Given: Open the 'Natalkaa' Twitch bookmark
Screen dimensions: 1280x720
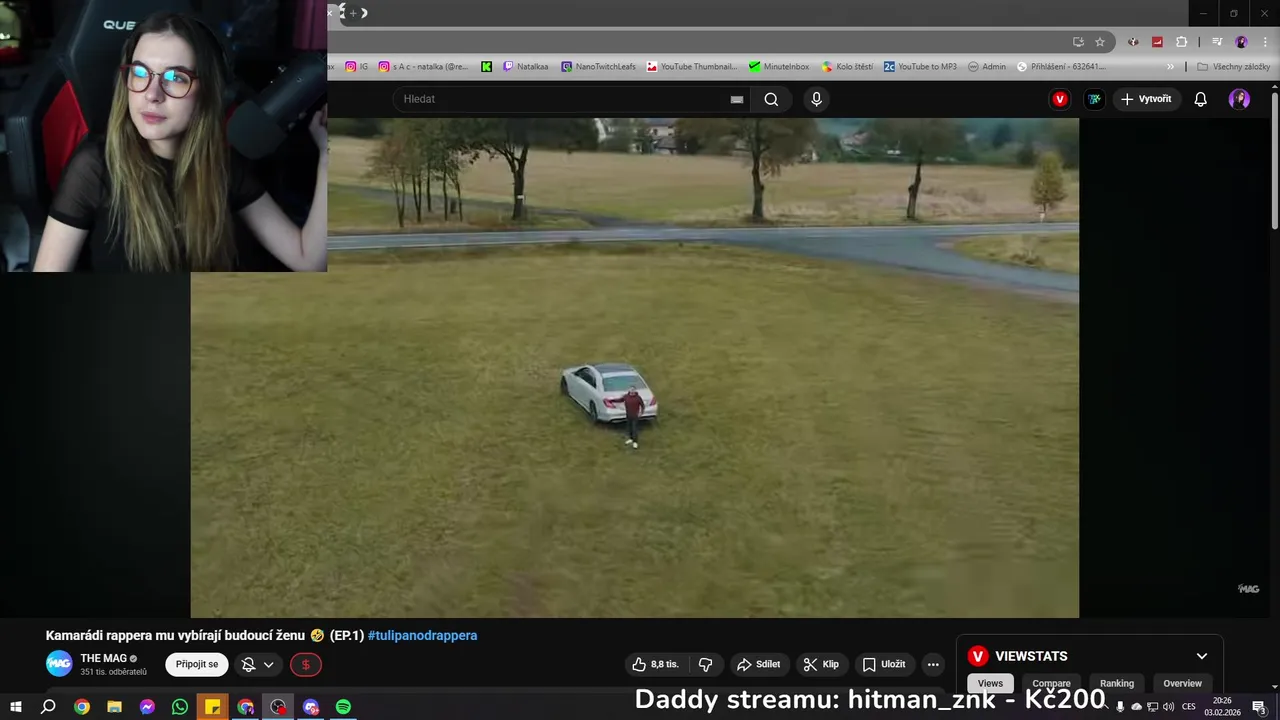Looking at the screenshot, I should pos(525,67).
